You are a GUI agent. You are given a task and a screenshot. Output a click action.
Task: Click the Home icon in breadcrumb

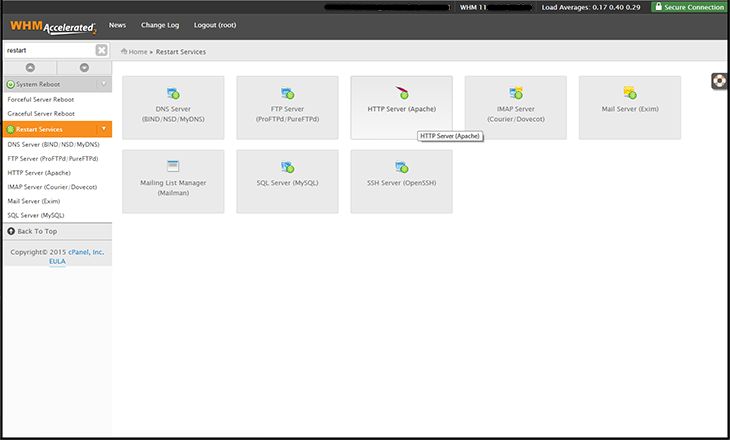(124, 51)
